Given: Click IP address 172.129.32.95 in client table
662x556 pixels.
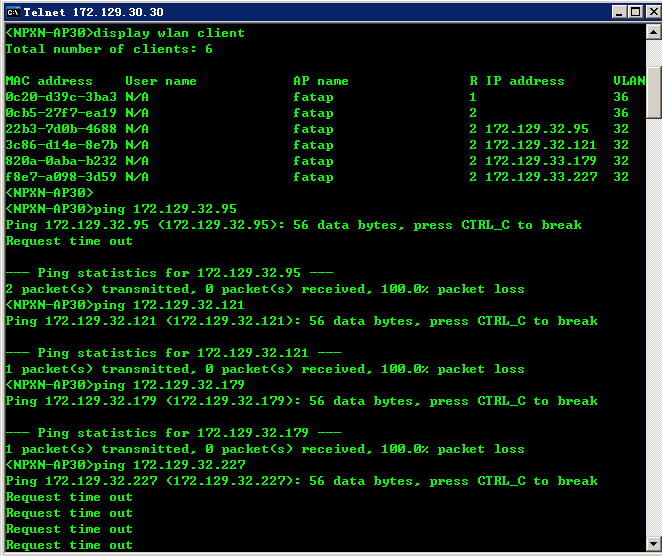Looking at the screenshot, I should (537, 129).
